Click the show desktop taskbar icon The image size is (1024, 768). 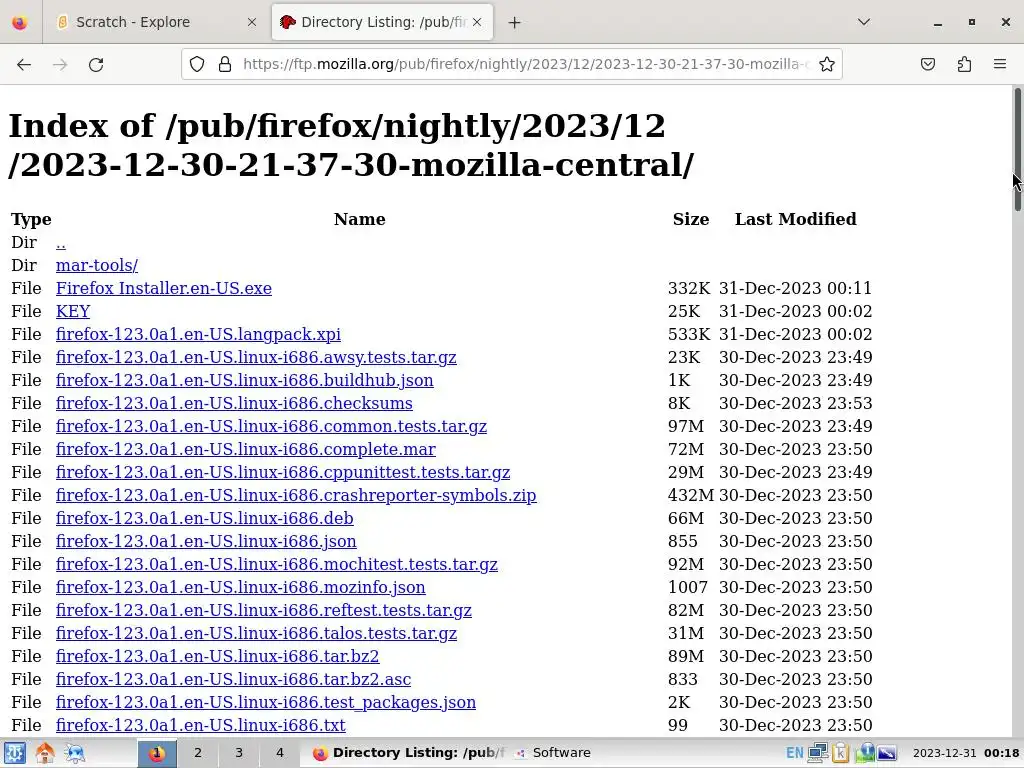pos(75,753)
